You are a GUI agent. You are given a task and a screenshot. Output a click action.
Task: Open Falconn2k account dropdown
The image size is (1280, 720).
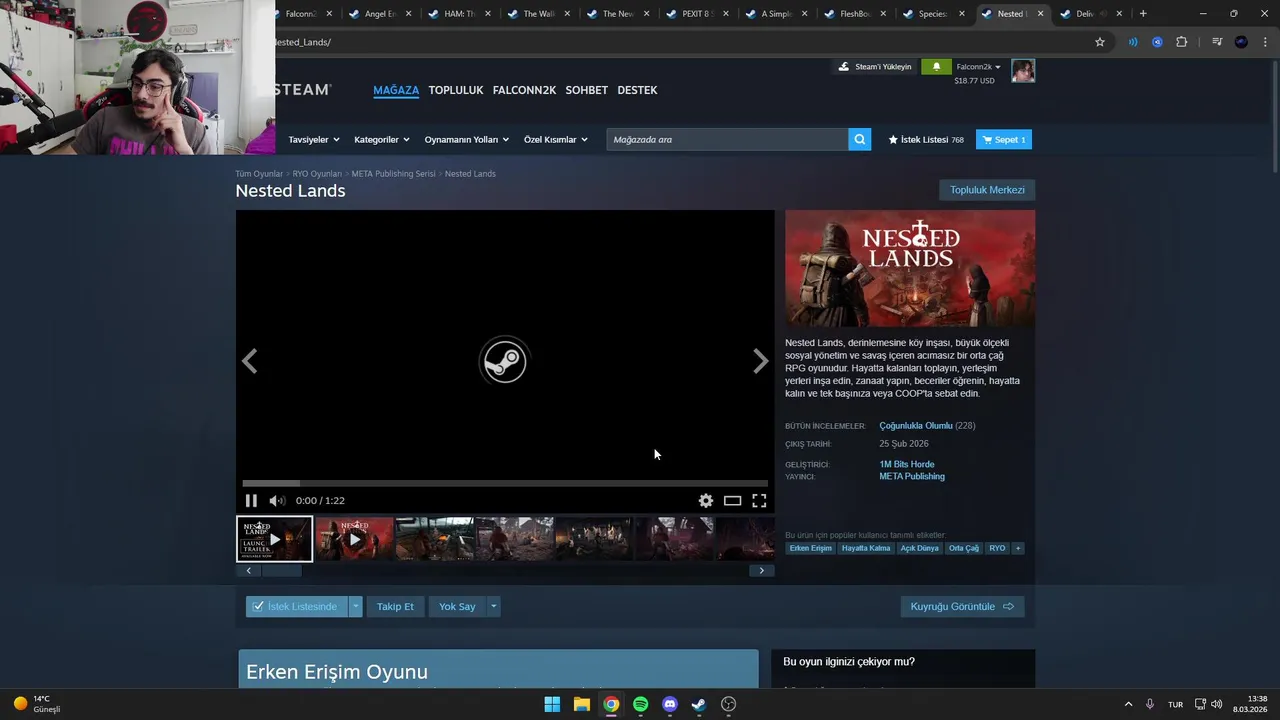pyautogui.click(x=978, y=67)
